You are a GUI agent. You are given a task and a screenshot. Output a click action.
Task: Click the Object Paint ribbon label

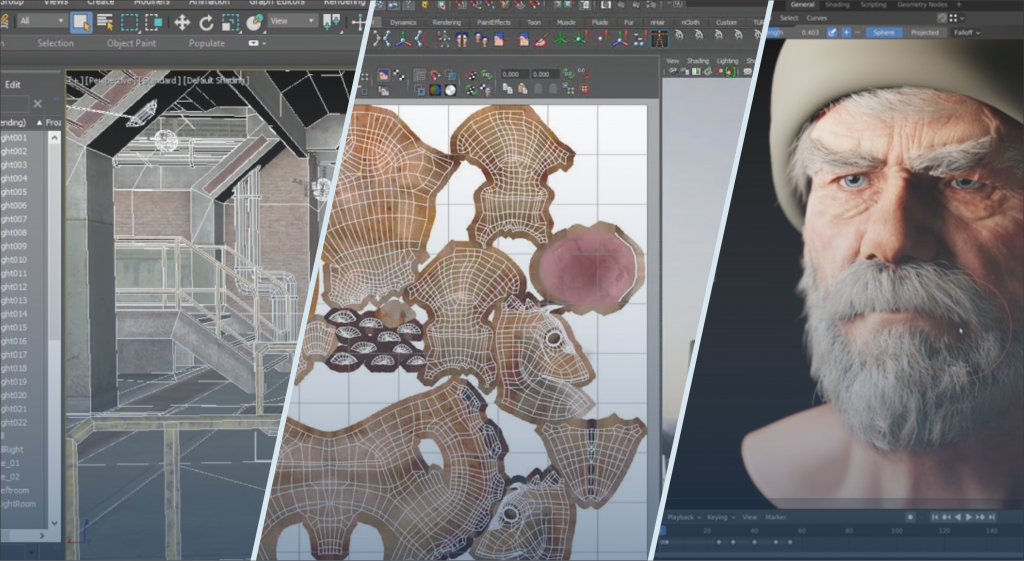tap(133, 43)
